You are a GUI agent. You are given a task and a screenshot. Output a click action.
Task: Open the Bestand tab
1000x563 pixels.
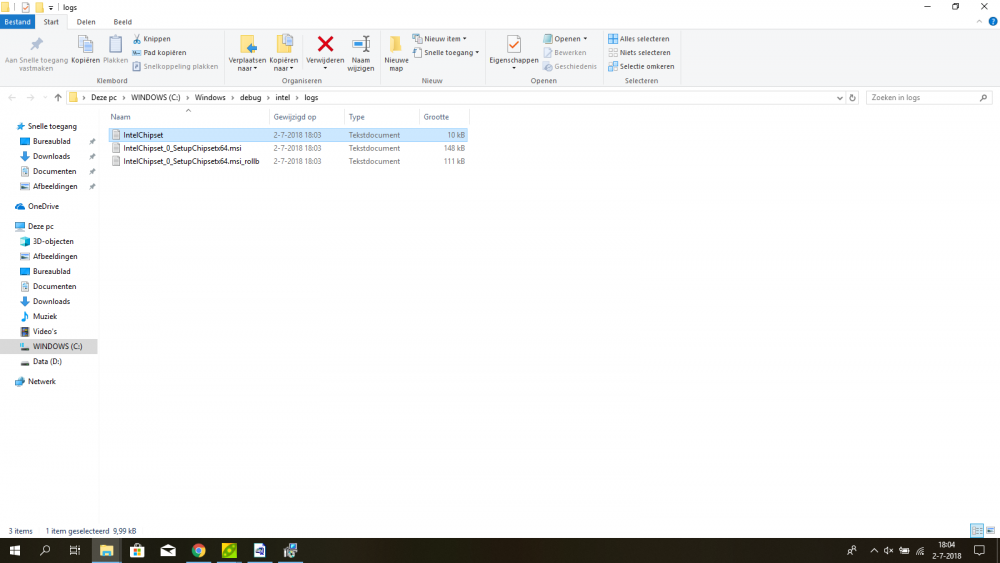point(17,22)
